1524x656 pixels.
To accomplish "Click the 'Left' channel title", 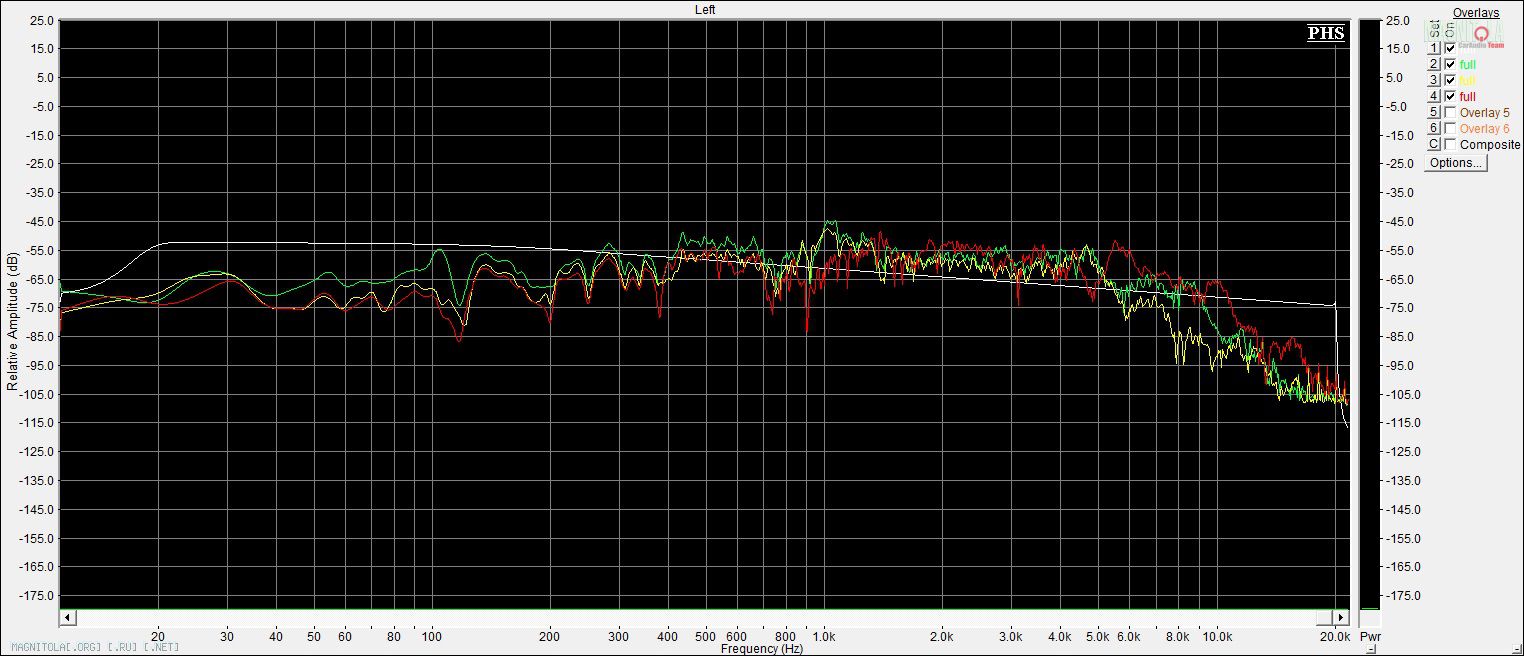I will click(x=705, y=9).
